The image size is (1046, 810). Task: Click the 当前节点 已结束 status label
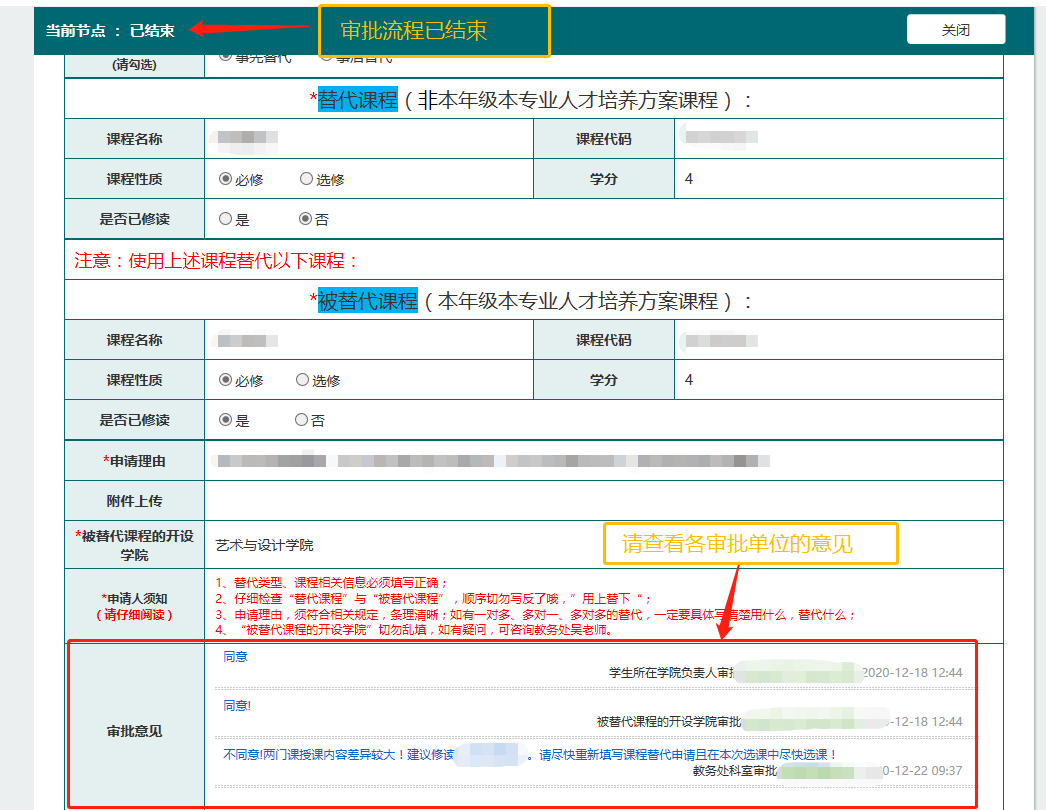pyautogui.click(x=110, y=30)
